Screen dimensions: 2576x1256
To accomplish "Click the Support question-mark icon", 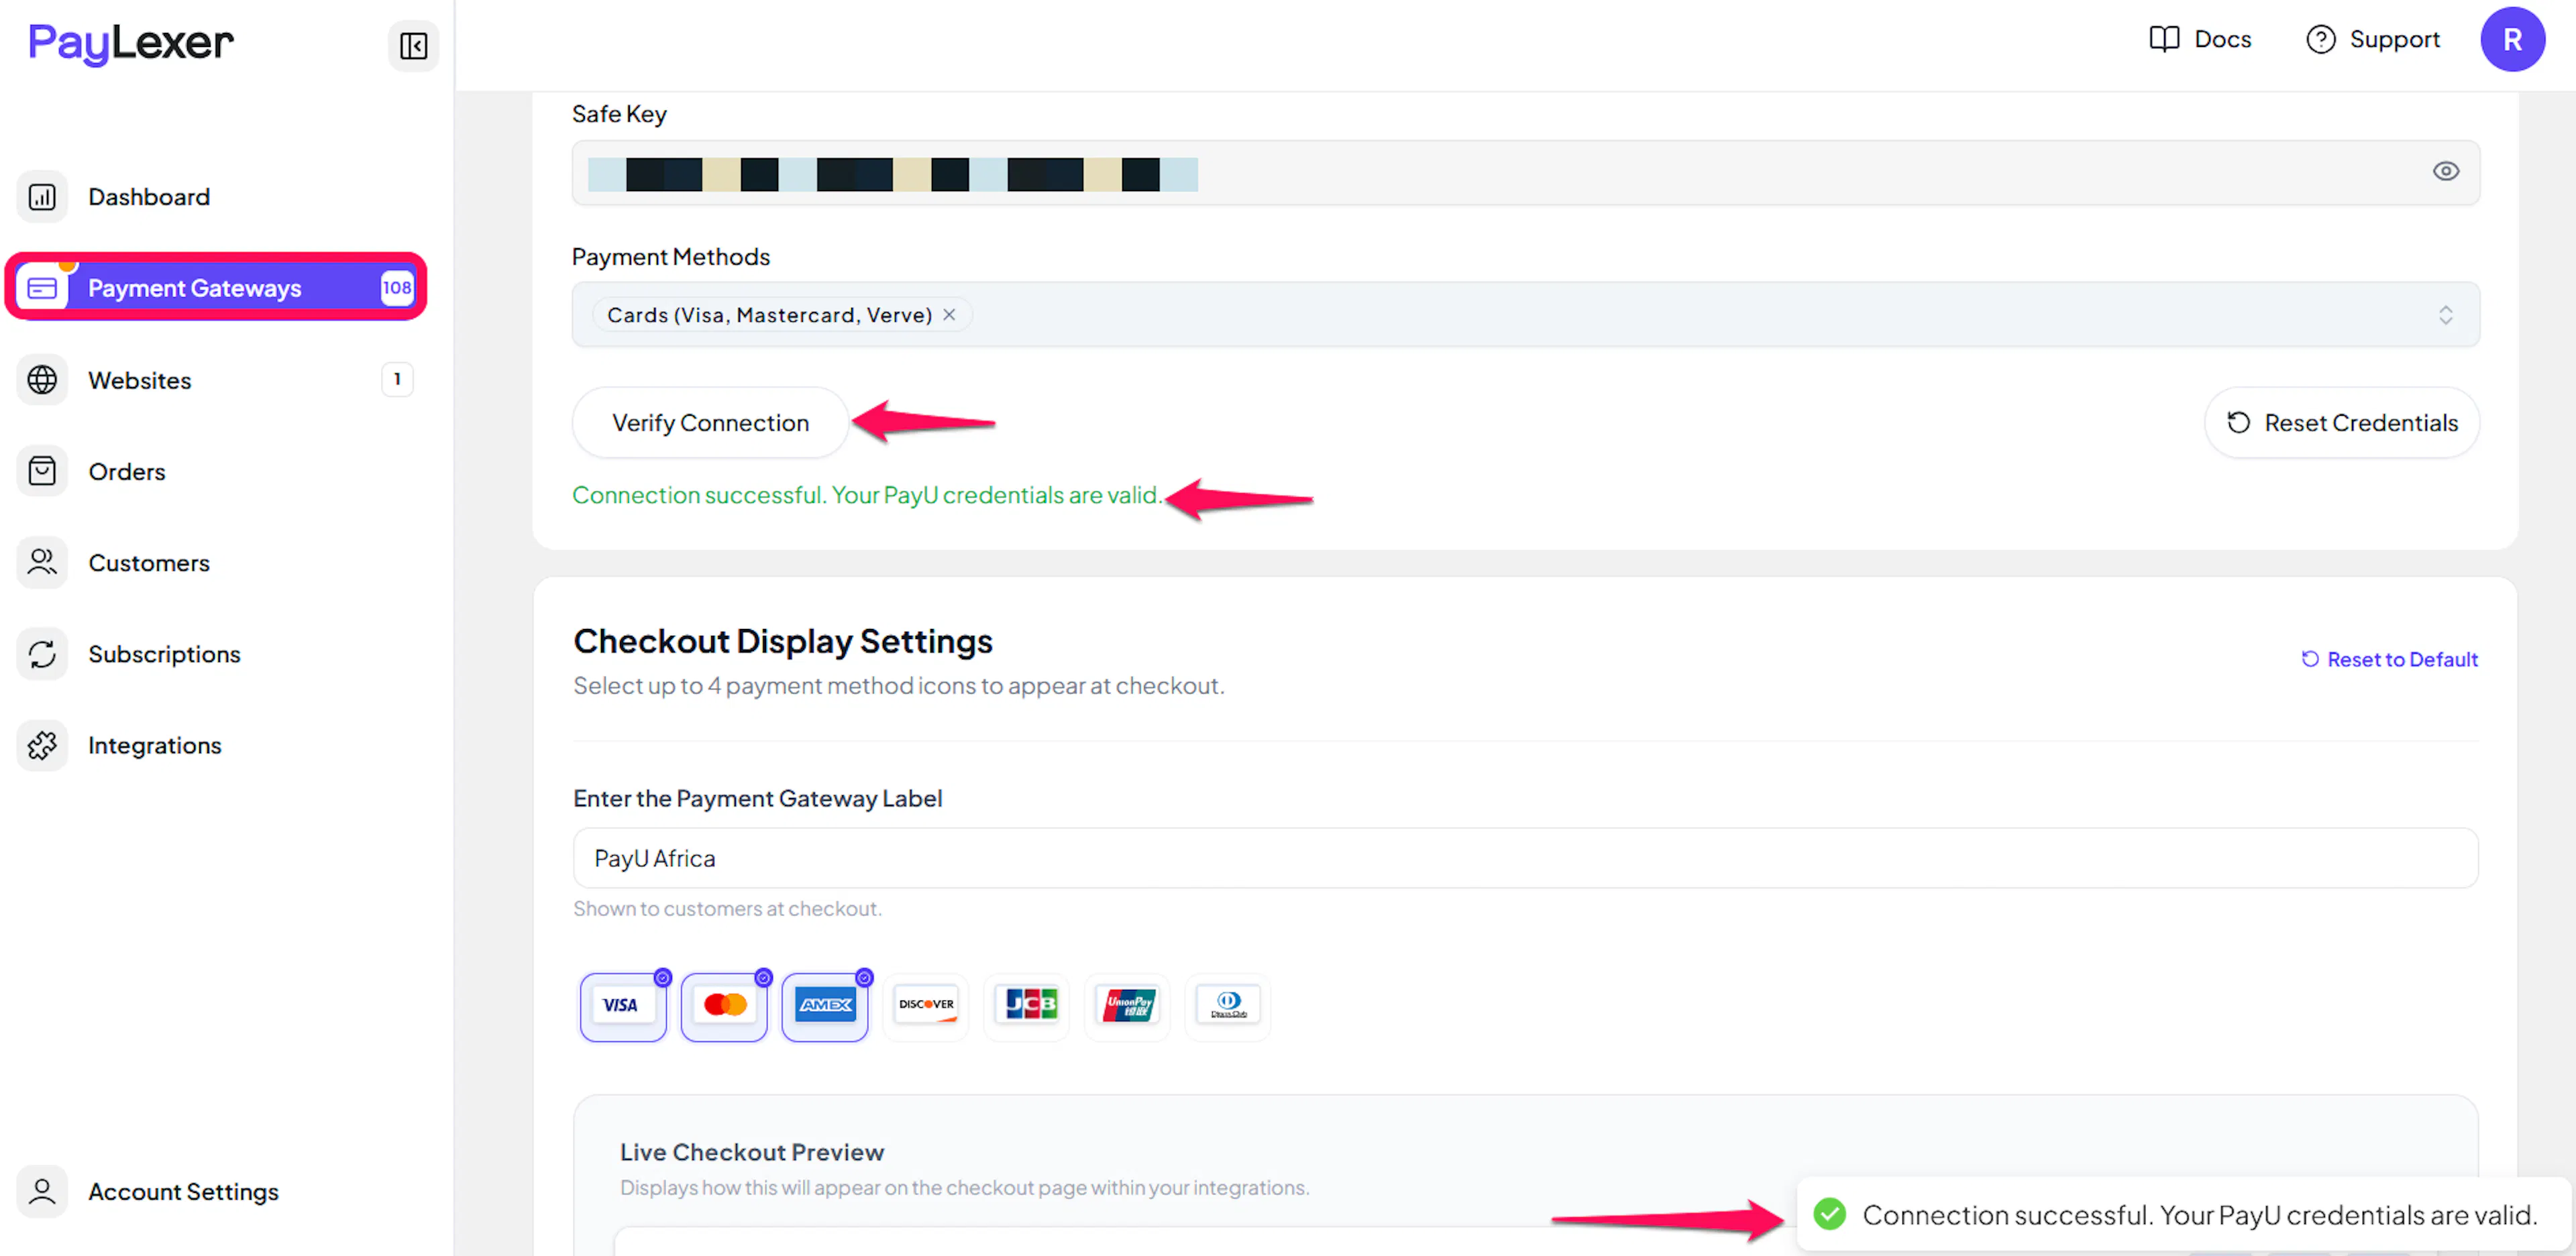I will [x=2320, y=39].
